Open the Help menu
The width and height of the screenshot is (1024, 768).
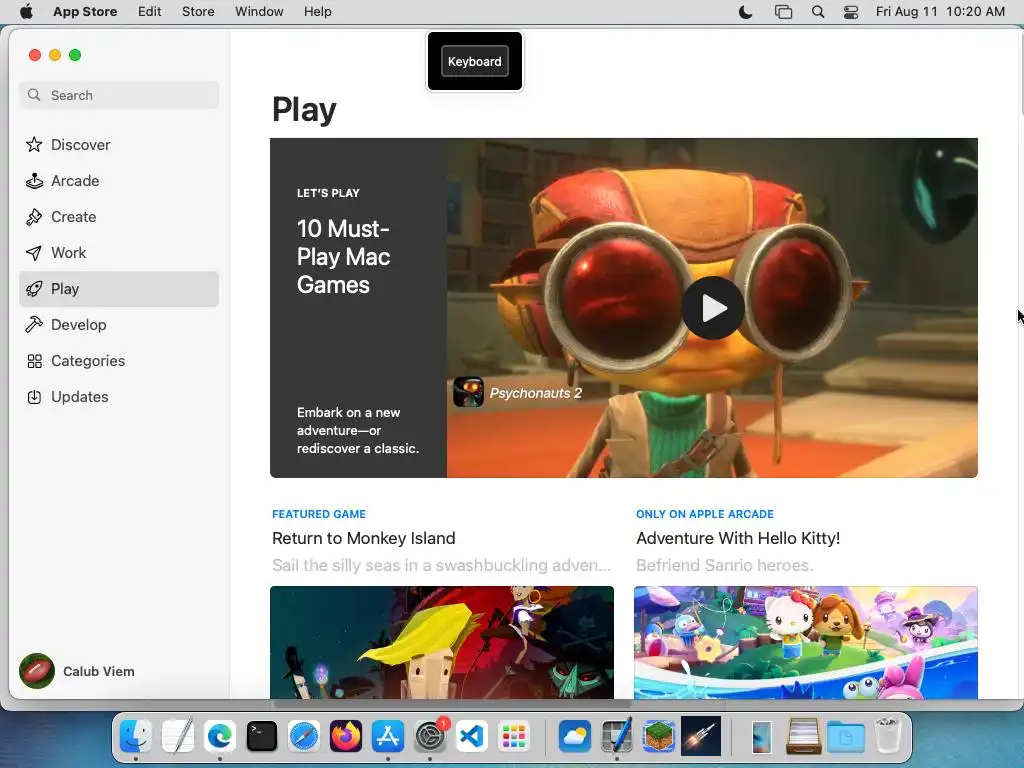click(x=317, y=12)
